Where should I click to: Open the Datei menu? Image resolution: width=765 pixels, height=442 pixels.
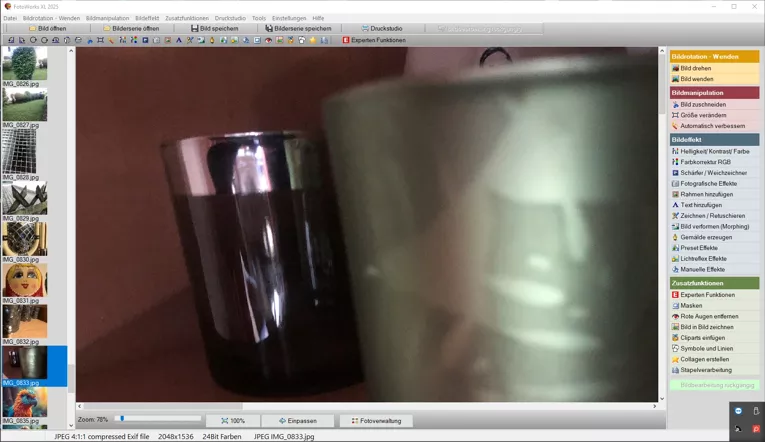point(10,18)
